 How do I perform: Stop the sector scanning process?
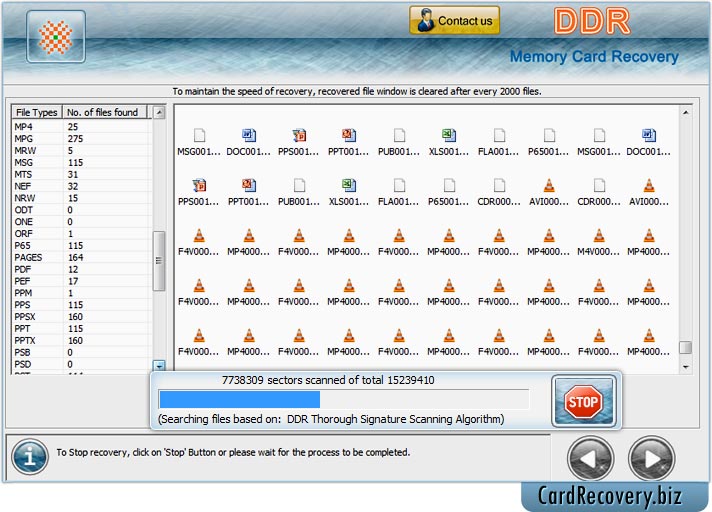[584, 401]
